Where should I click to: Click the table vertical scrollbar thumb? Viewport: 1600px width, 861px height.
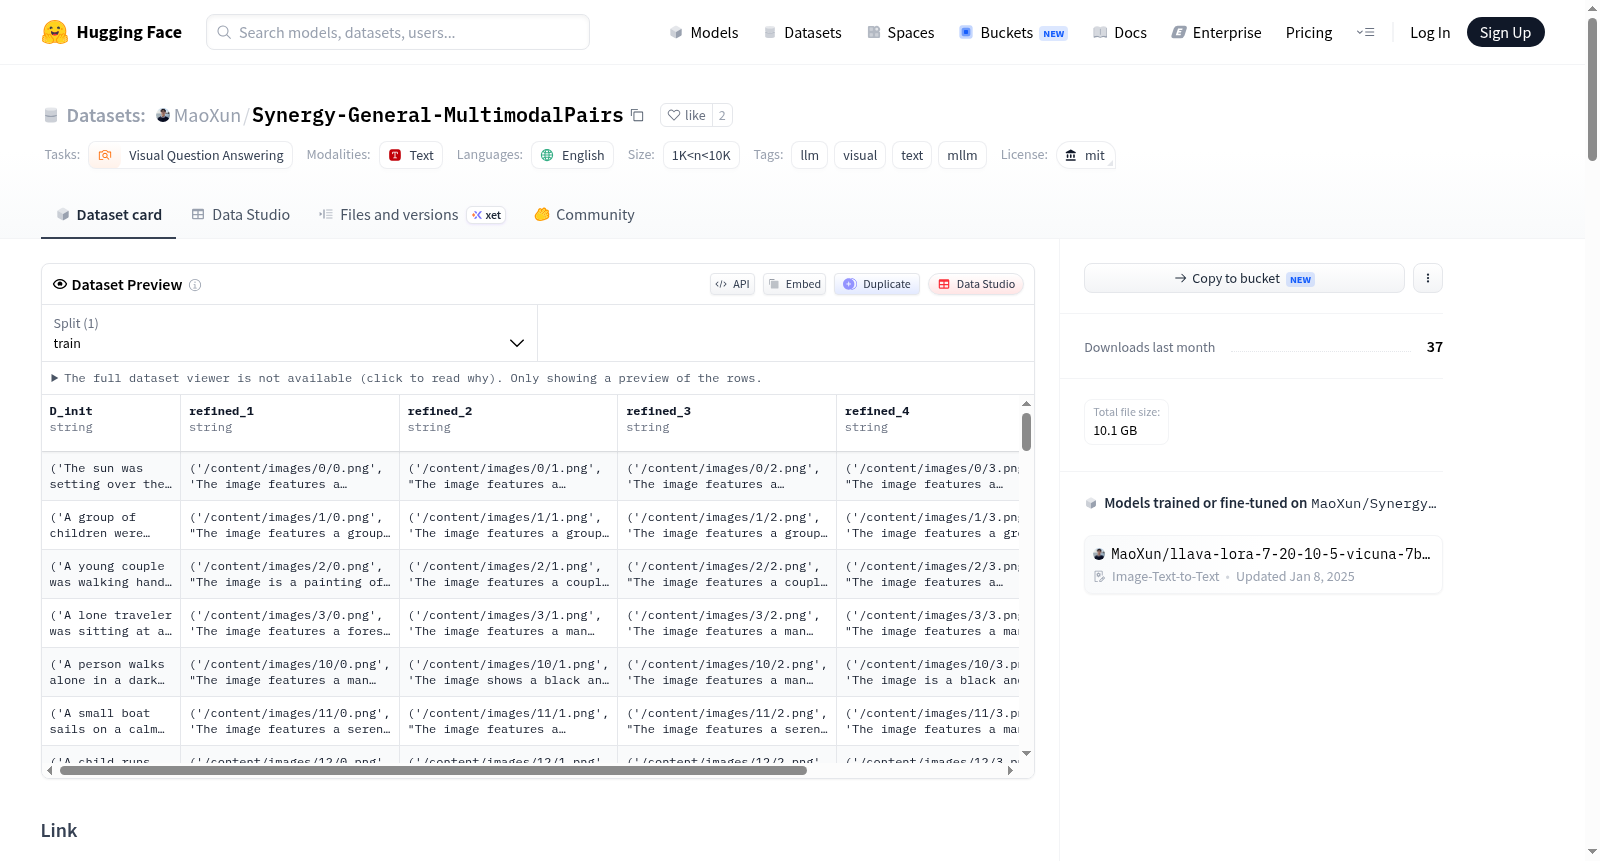click(x=1026, y=432)
